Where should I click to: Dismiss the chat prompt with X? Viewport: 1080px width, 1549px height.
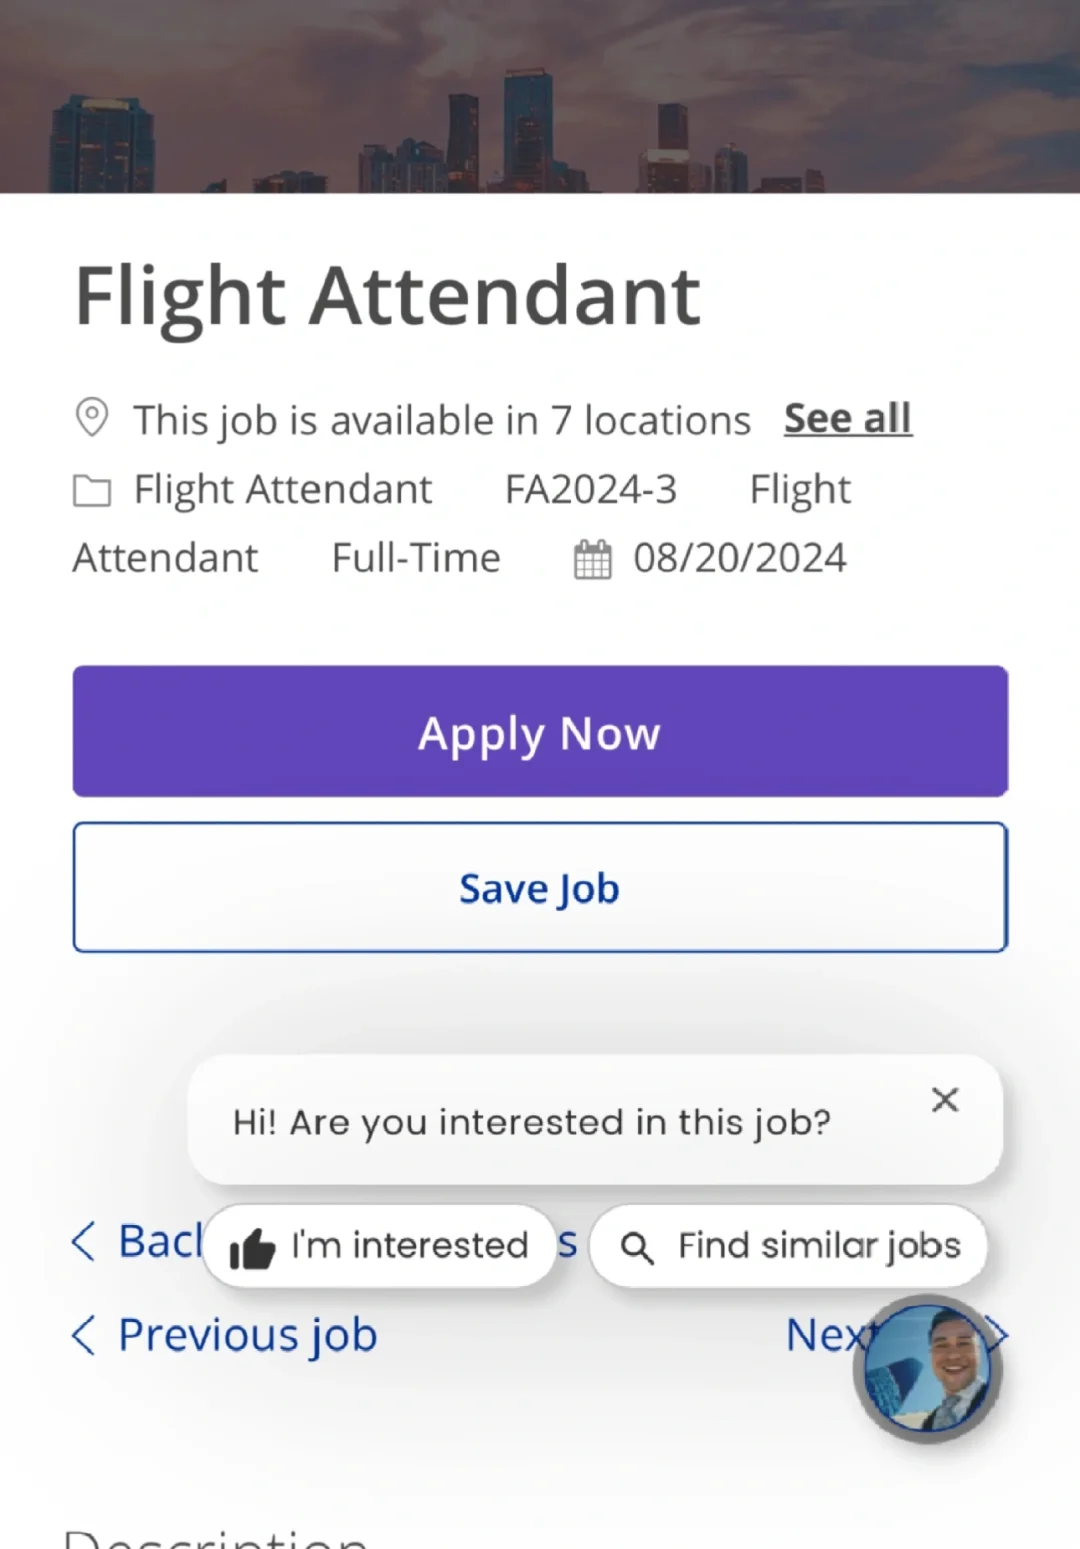944,1100
